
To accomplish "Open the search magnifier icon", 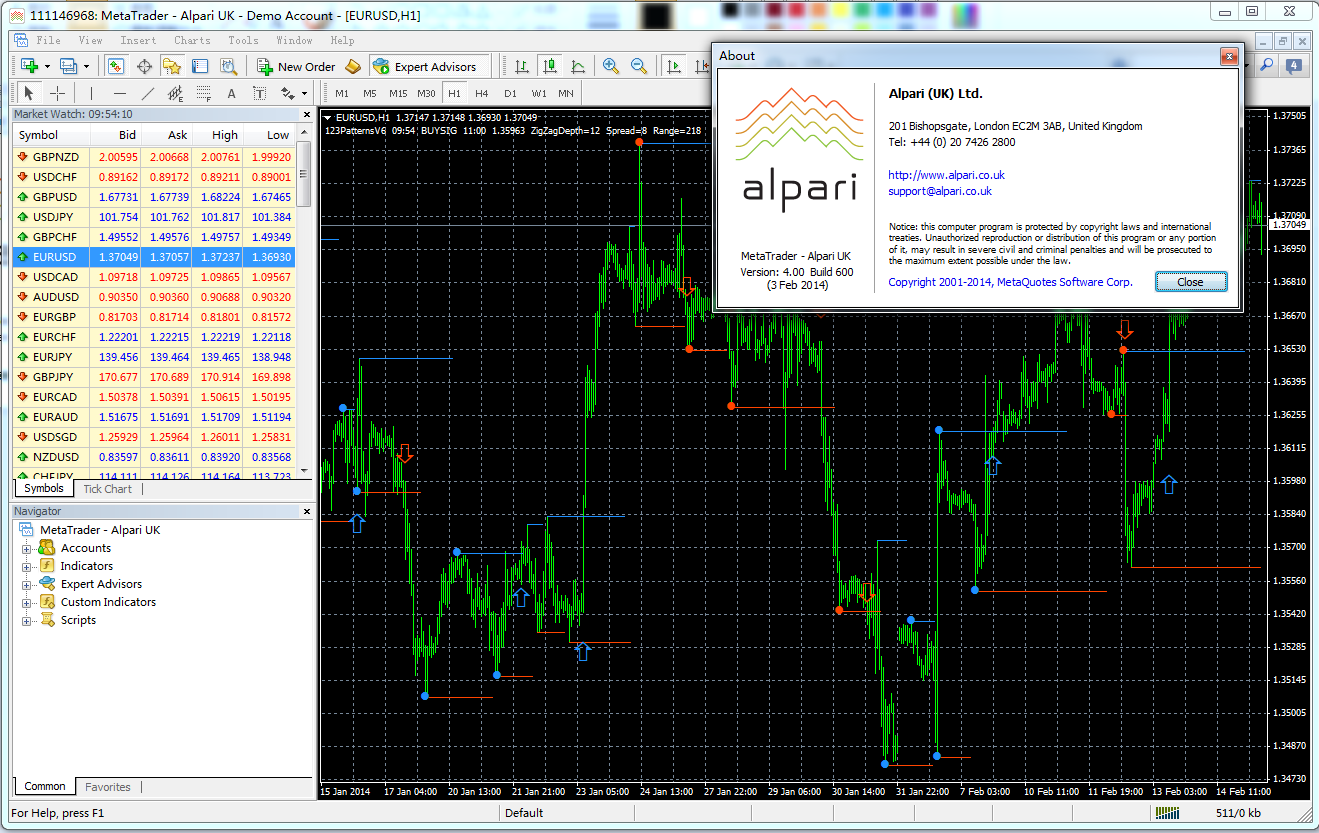I will pos(1267,66).
